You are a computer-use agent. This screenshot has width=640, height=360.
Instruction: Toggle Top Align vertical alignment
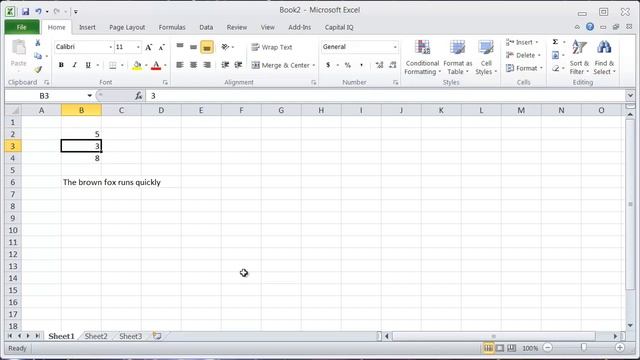180,47
